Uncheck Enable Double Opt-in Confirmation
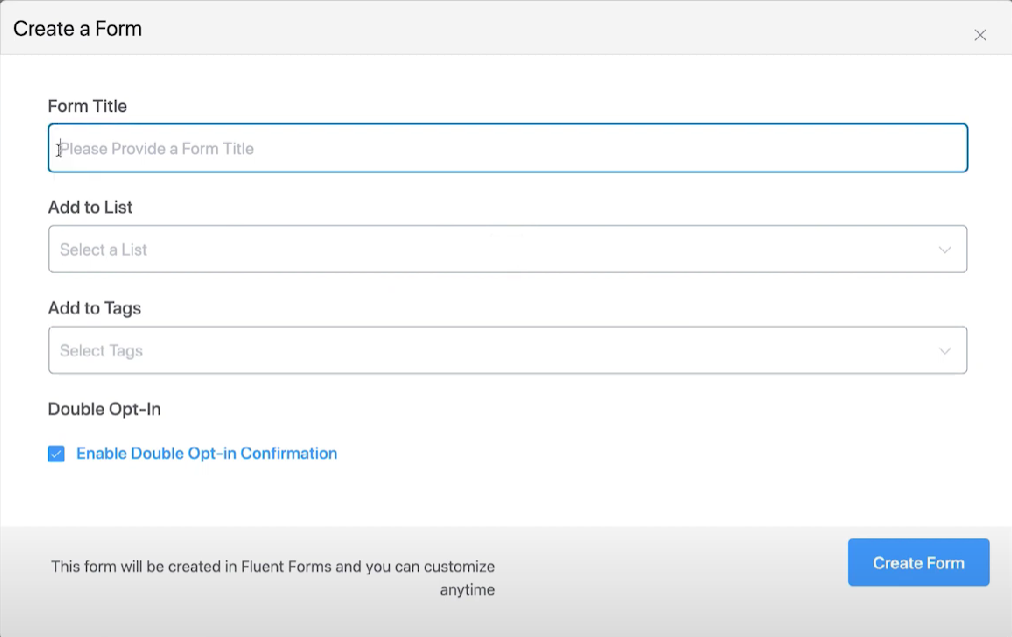The height and width of the screenshot is (637, 1012). [57, 453]
